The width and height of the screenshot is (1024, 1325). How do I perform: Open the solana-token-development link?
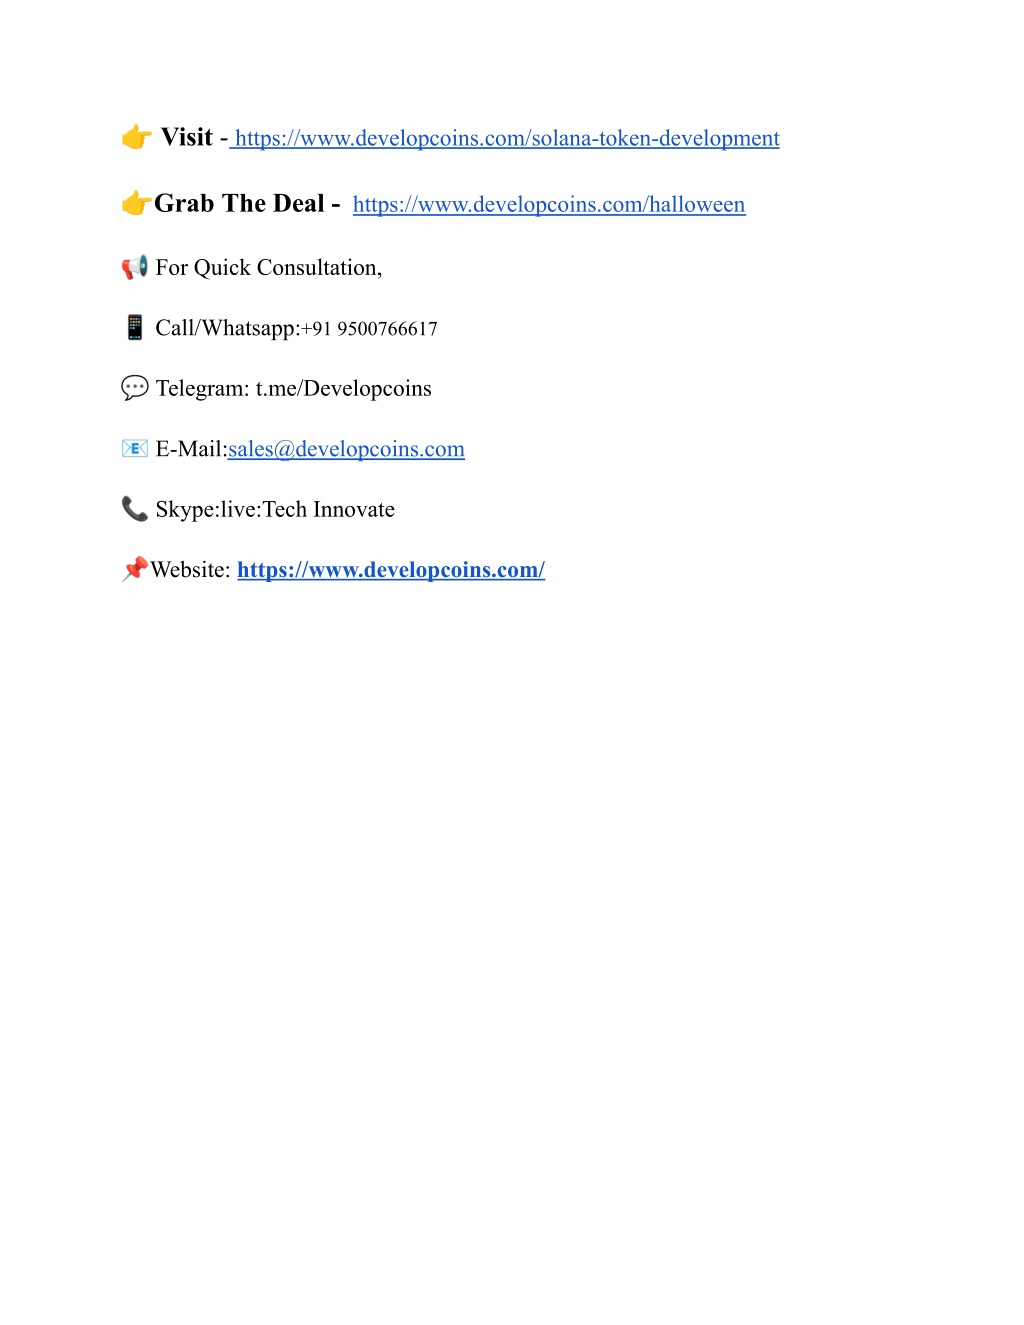[x=507, y=138]
